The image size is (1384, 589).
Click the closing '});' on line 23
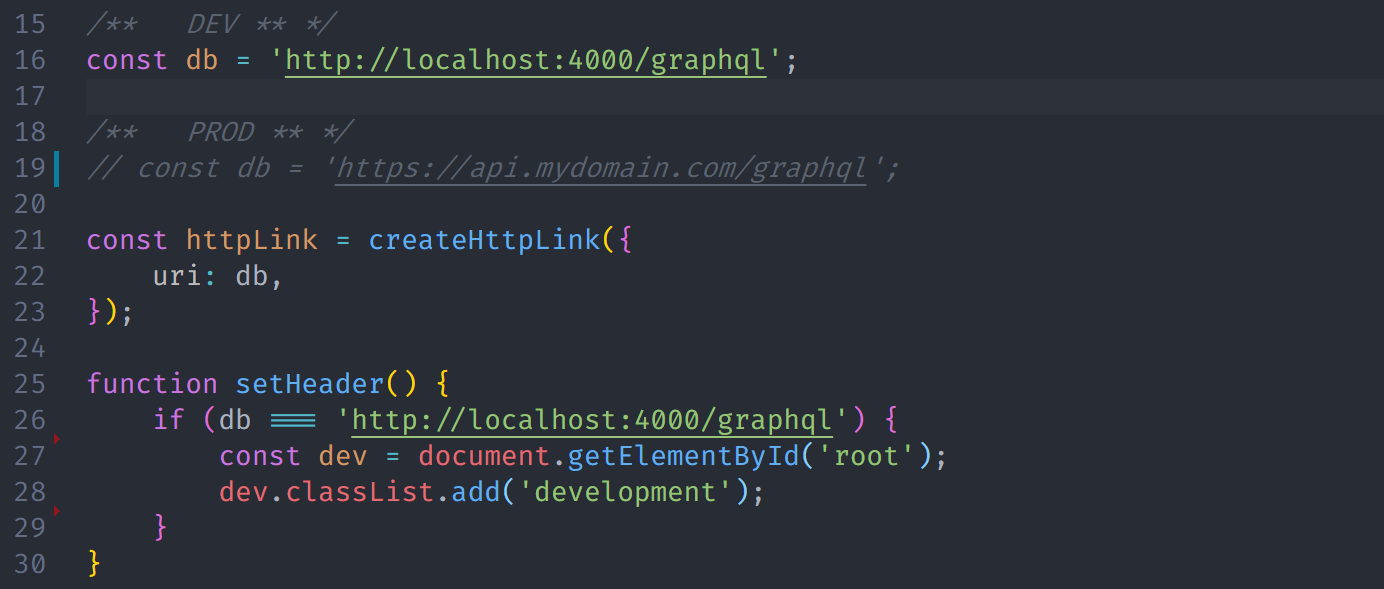point(110,312)
